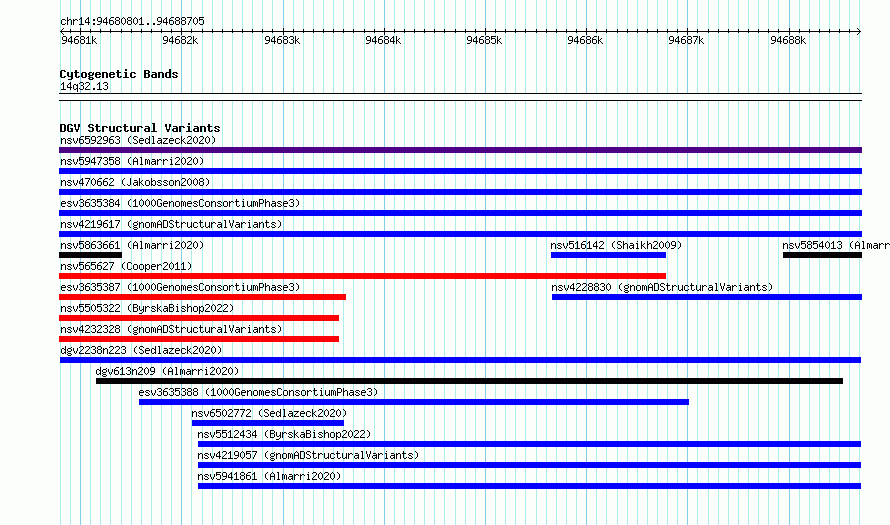Select the black nsv5854013 variant bar
Viewport: 890px width, 525px height.
coord(822,255)
